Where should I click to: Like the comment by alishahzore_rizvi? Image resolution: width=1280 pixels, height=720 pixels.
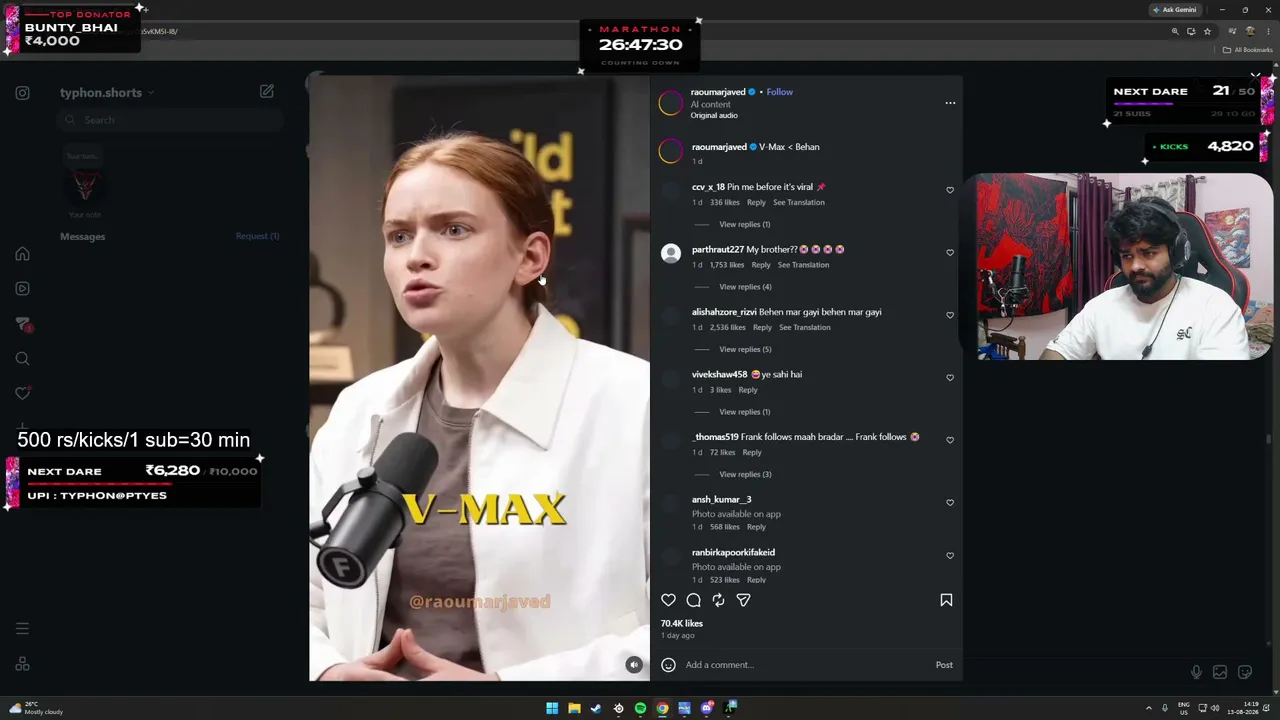click(950, 315)
